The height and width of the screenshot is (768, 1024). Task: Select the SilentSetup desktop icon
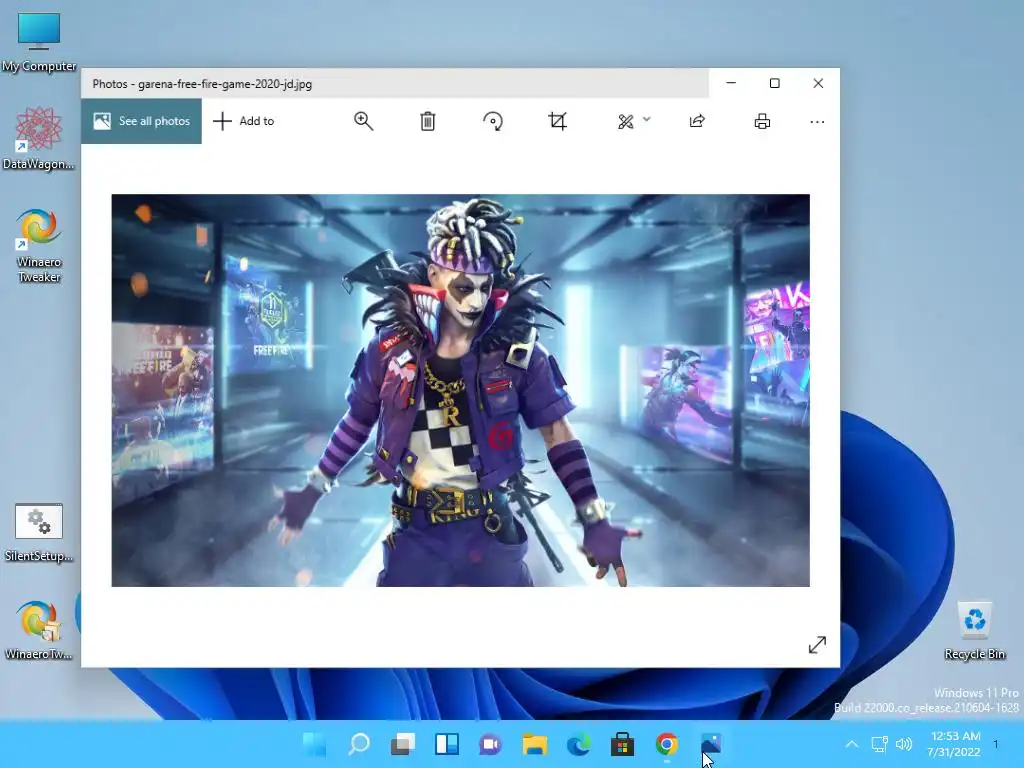pos(39,532)
